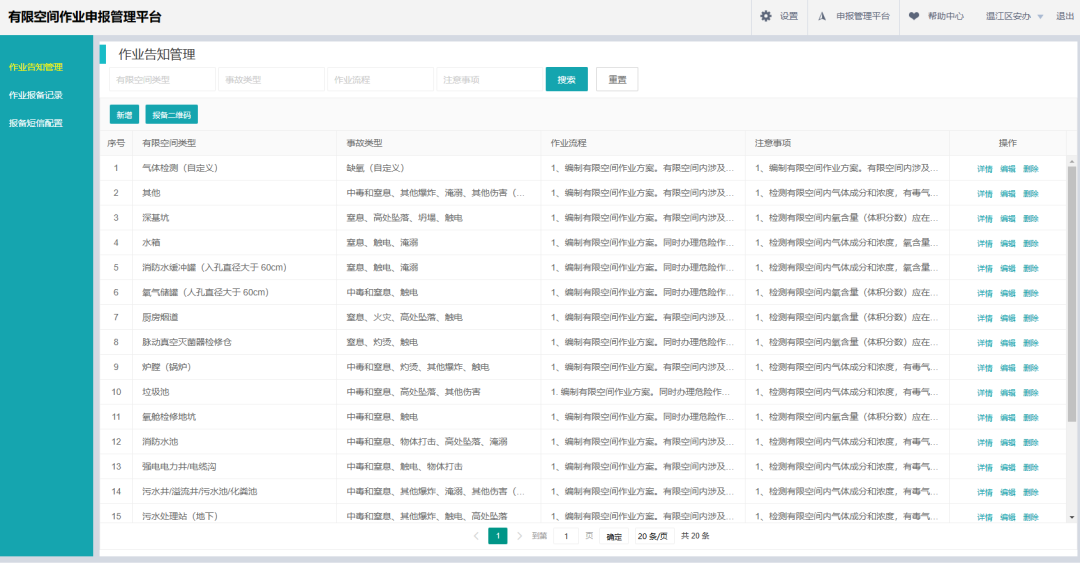Click the heart icon for 帮助中心
The image size is (1080, 564).
[913, 16]
